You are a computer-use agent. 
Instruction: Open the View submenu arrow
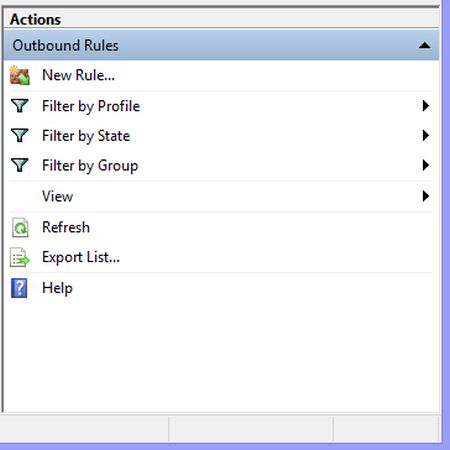tap(426, 196)
